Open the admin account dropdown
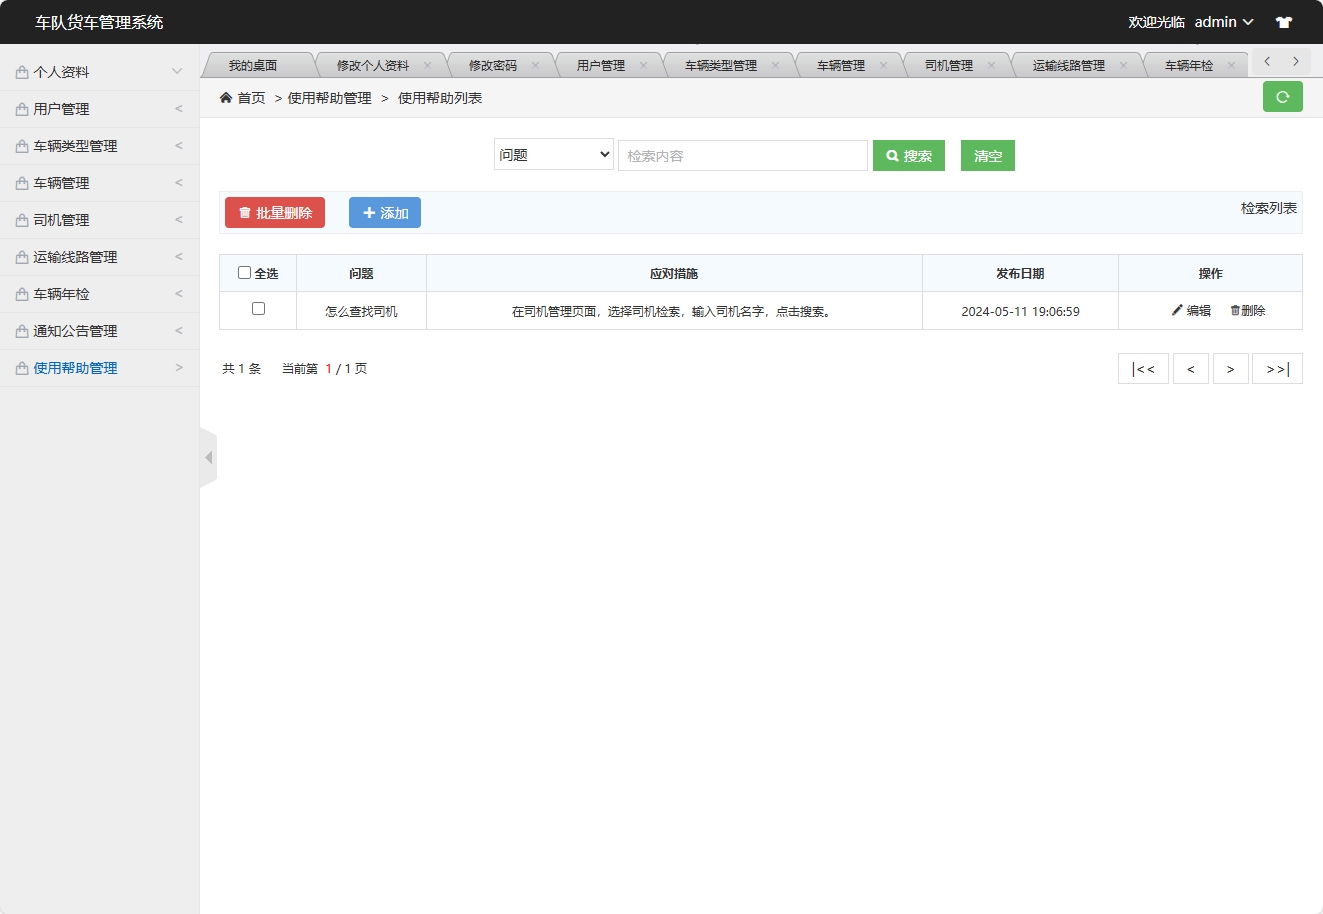This screenshot has height=914, width=1323. coord(1222,21)
